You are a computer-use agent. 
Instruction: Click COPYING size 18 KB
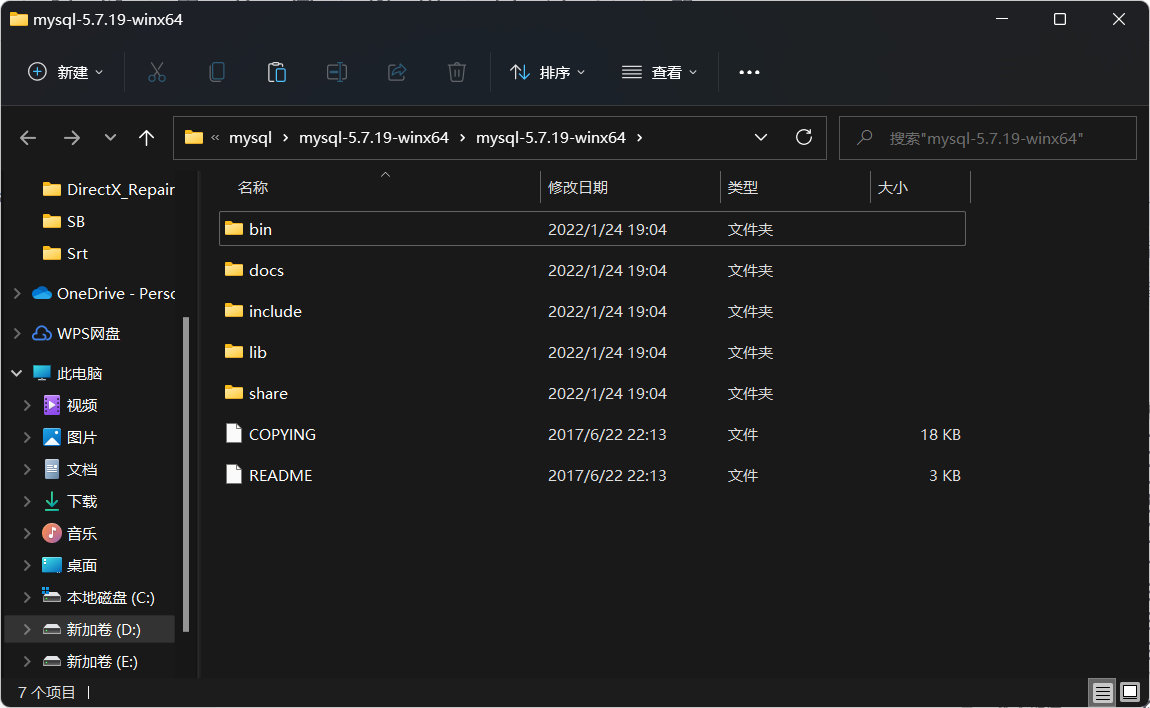(940, 434)
